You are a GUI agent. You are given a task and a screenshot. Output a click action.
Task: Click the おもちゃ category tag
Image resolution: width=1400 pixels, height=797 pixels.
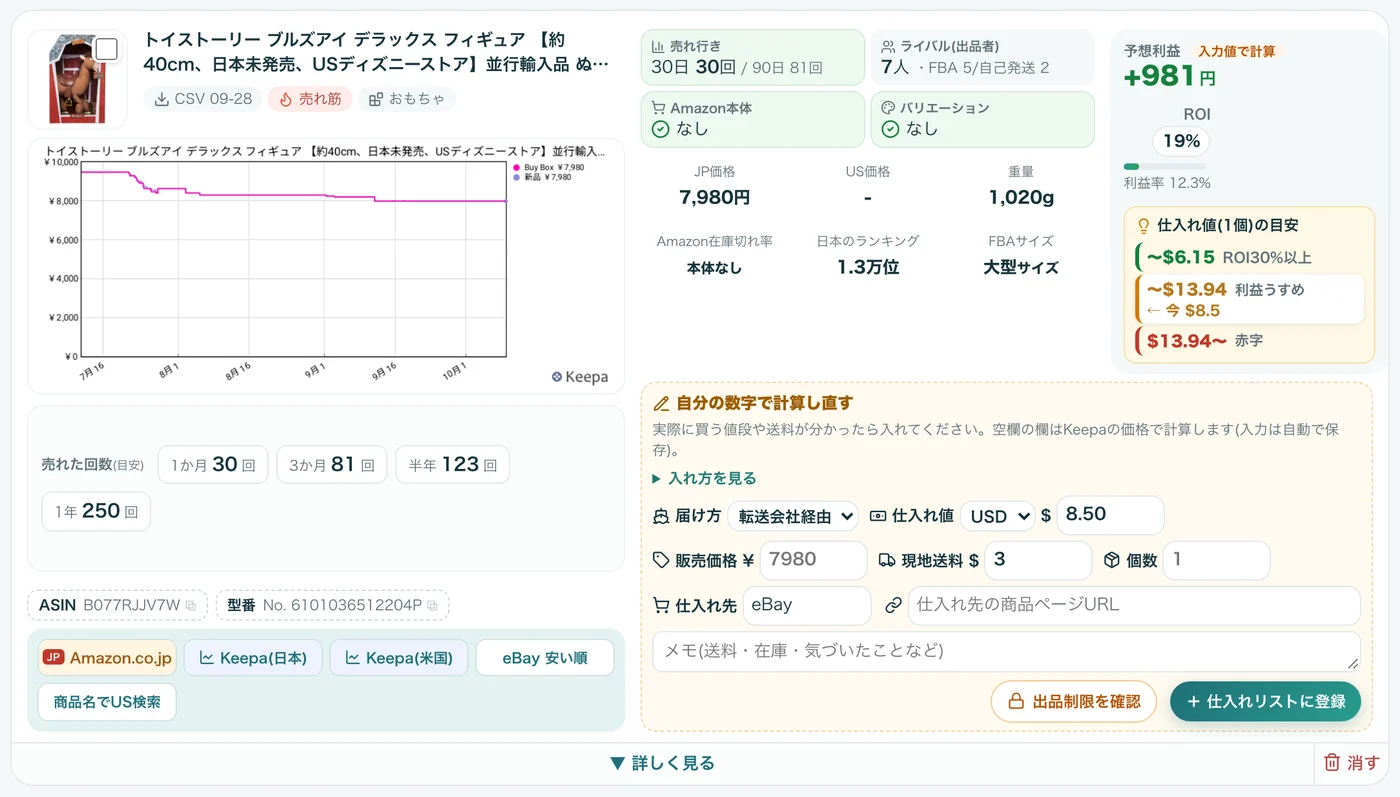point(406,99)
